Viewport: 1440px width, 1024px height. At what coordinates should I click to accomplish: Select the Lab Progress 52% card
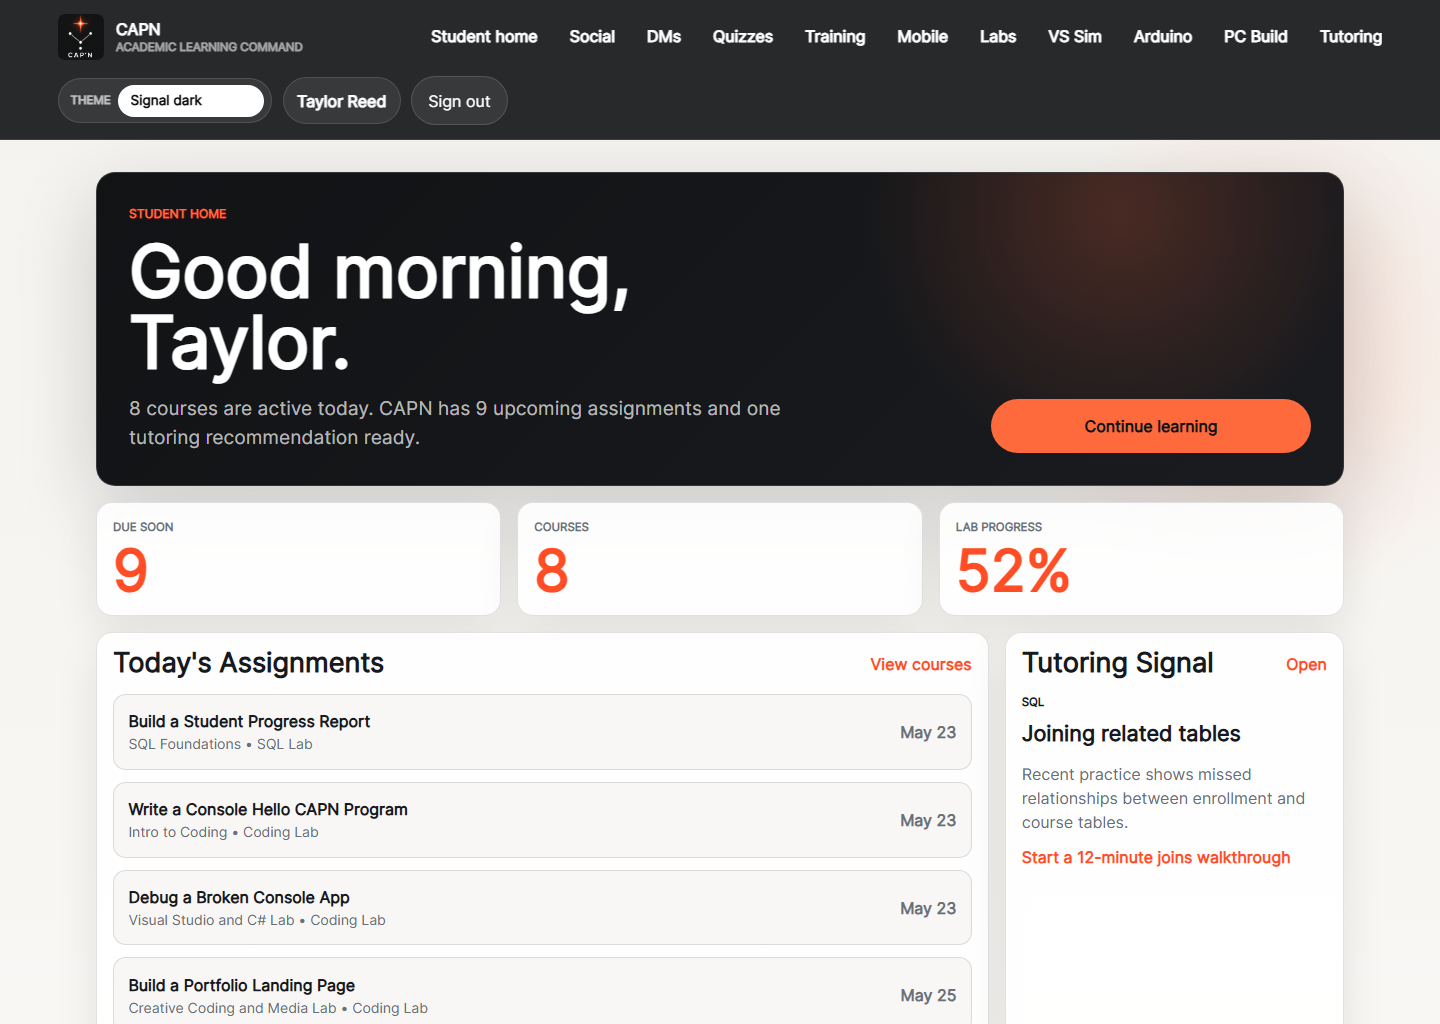[x=1141, y=559]
